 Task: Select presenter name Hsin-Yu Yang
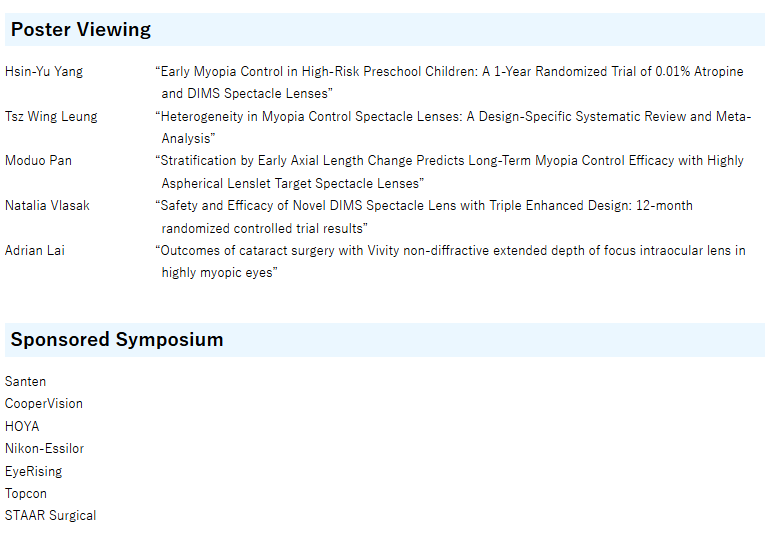pyautogui.click(x=44, y=72)
